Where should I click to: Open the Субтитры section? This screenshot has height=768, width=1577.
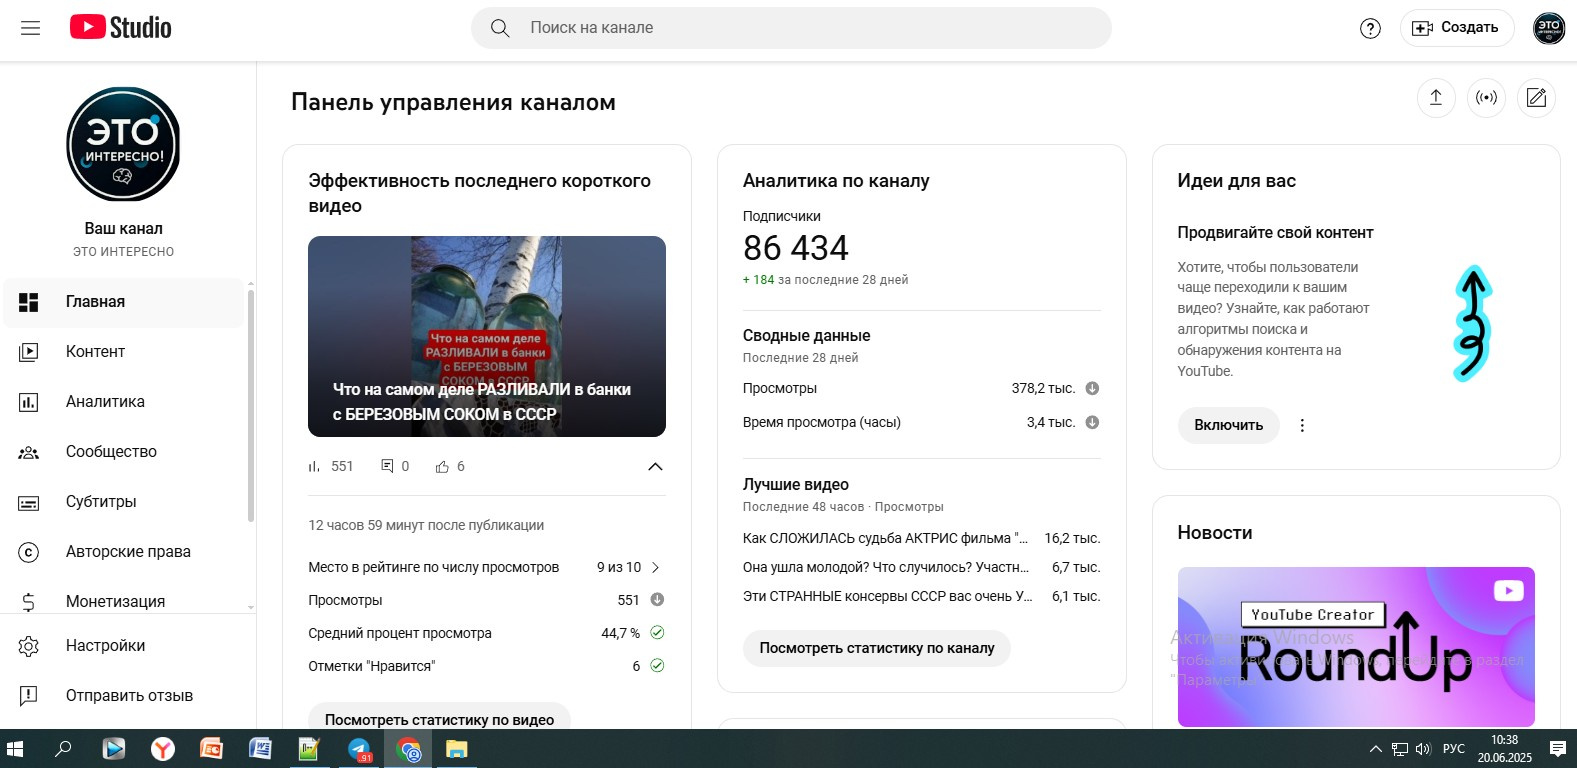click(x=122, y=502)
